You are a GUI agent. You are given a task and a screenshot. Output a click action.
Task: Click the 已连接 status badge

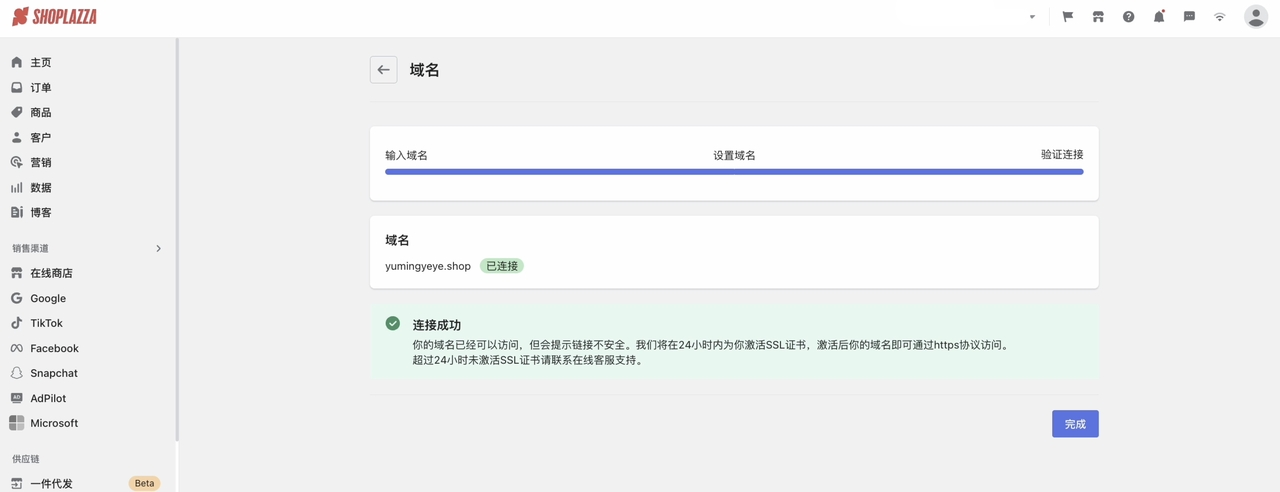501,266
